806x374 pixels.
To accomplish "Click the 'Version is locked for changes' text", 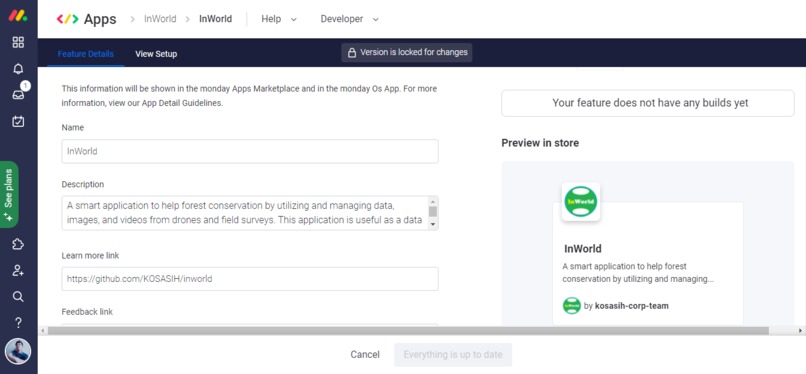I will (x=414, y=52).
